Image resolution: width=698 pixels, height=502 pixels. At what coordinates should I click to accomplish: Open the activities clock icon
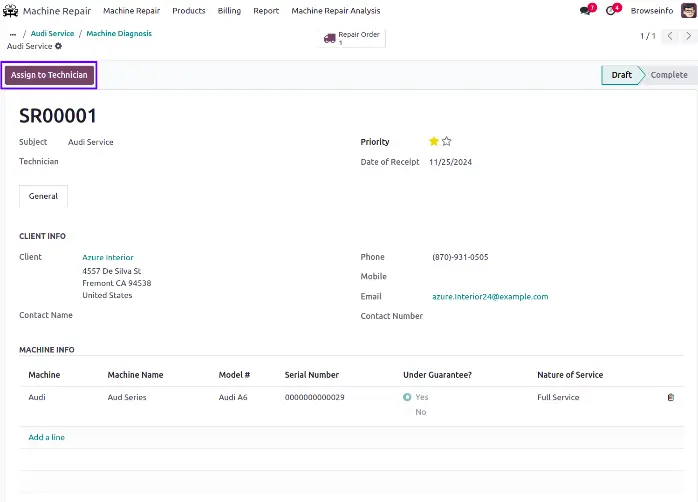[612, 11]
